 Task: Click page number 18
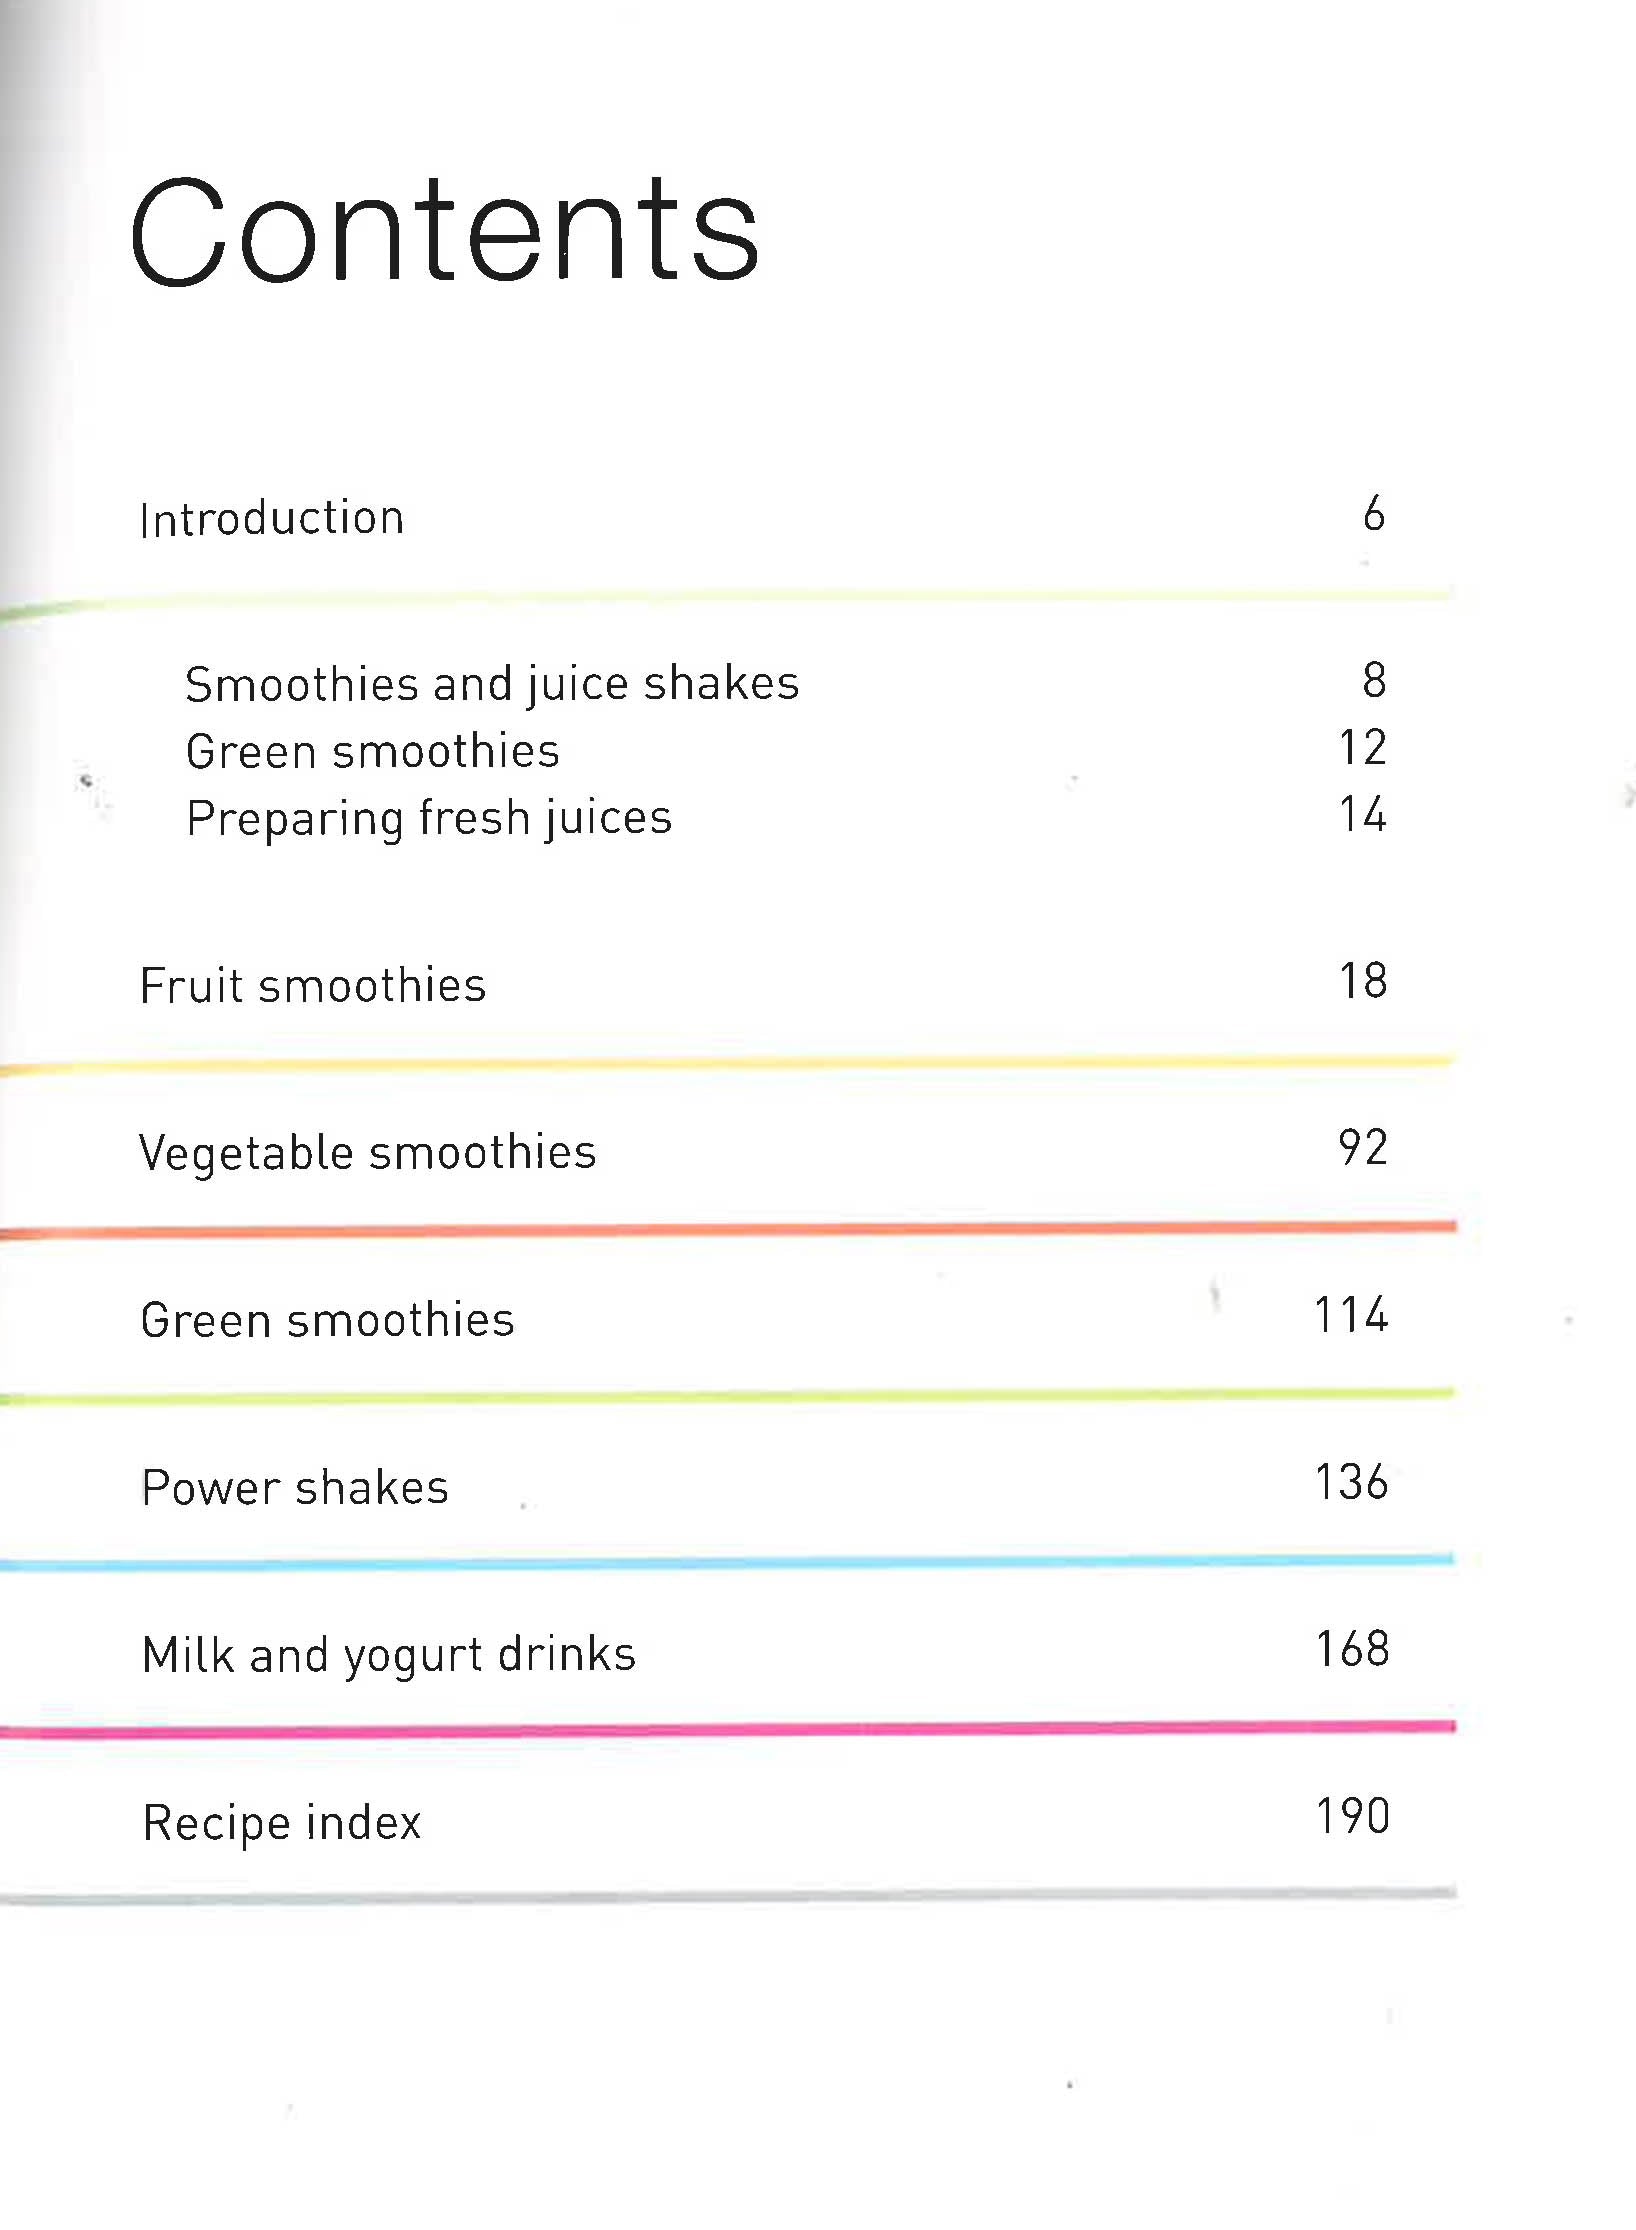click(1363, 981)
